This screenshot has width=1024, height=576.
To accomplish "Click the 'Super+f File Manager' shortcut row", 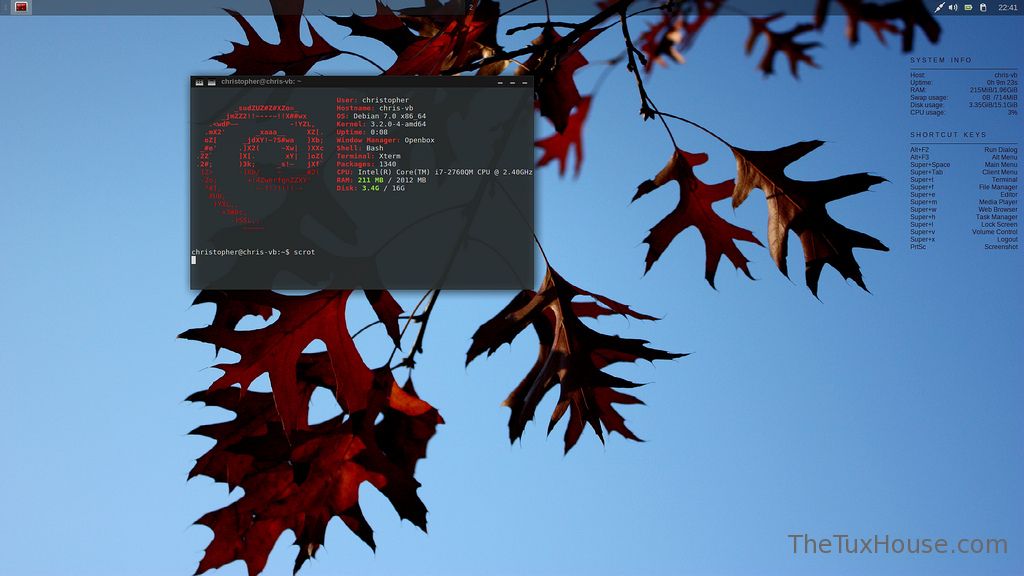I will point(964,187).
